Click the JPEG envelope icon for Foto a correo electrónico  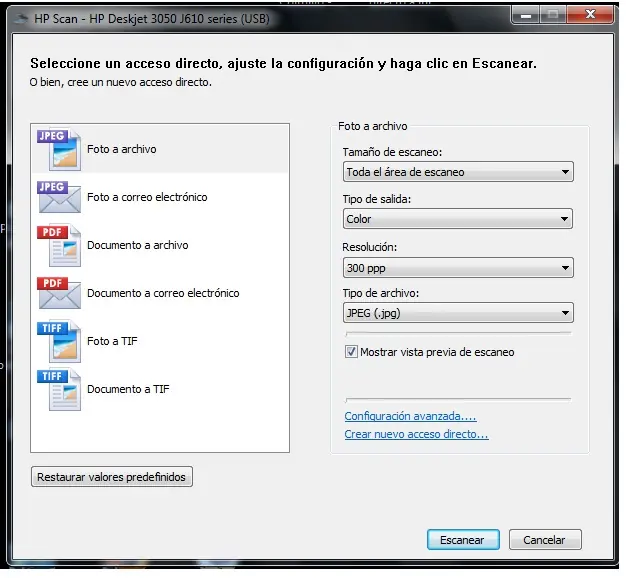click(x=59, y=197)
